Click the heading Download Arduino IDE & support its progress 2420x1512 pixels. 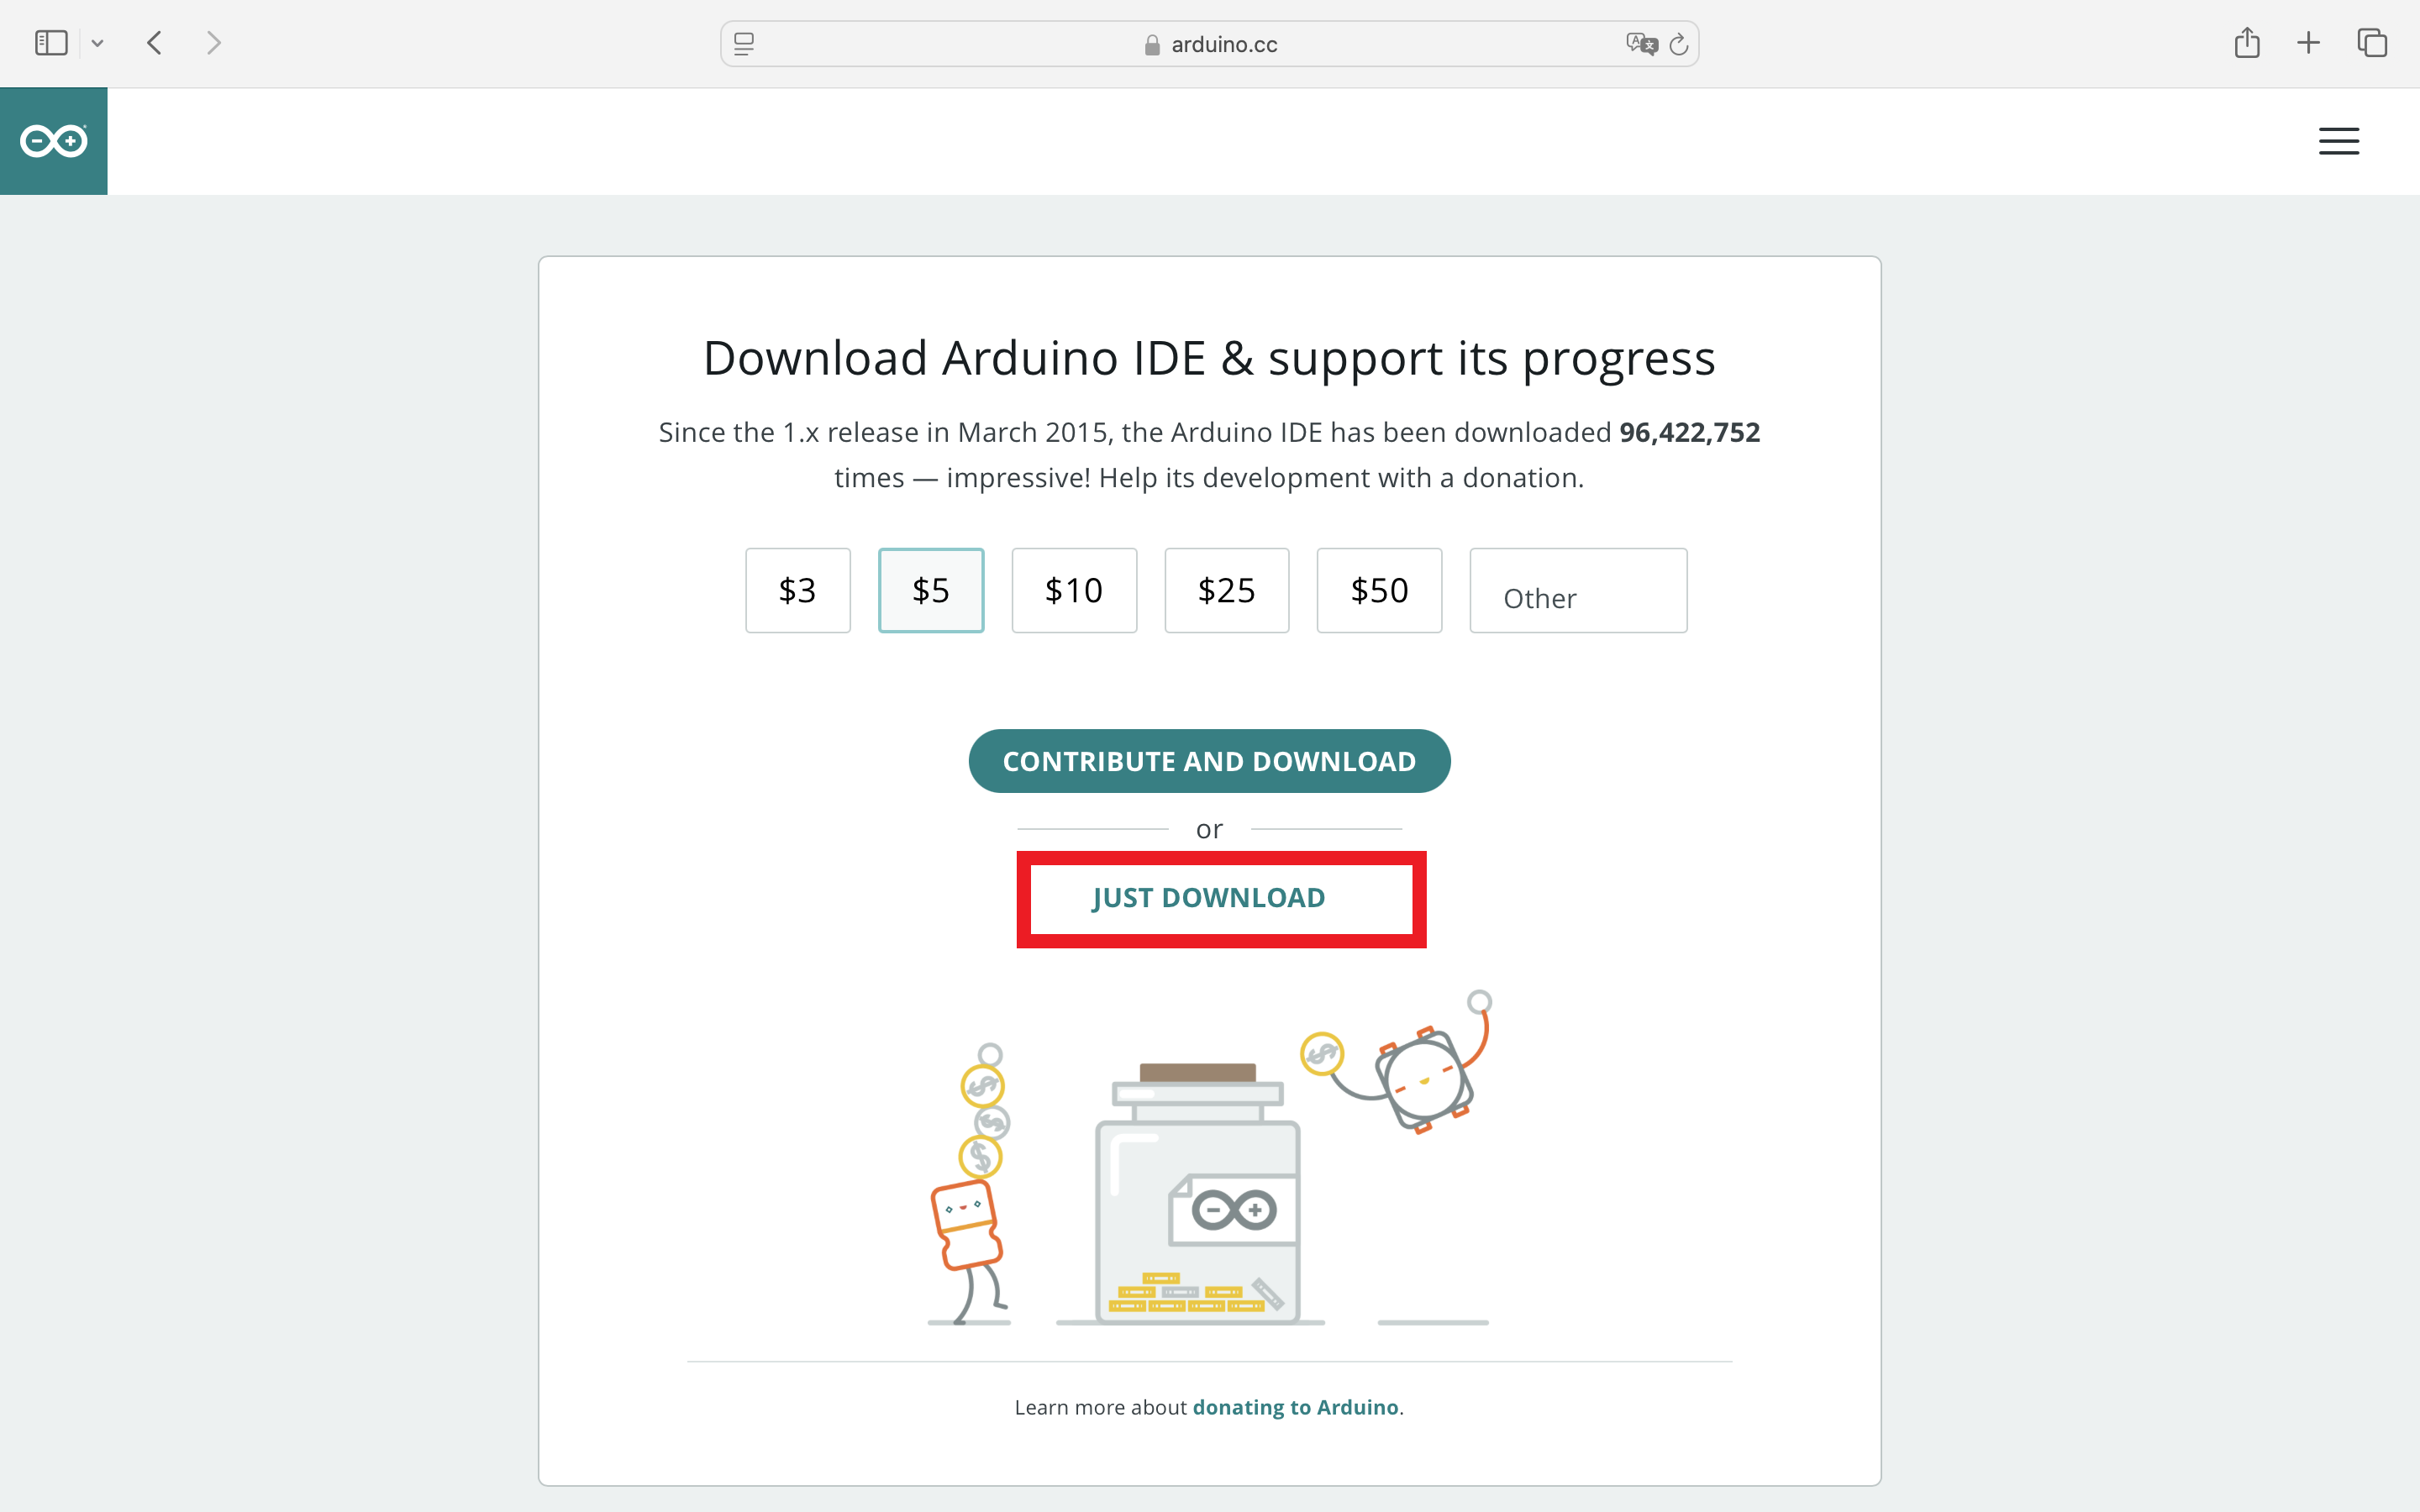[1209, 358]
